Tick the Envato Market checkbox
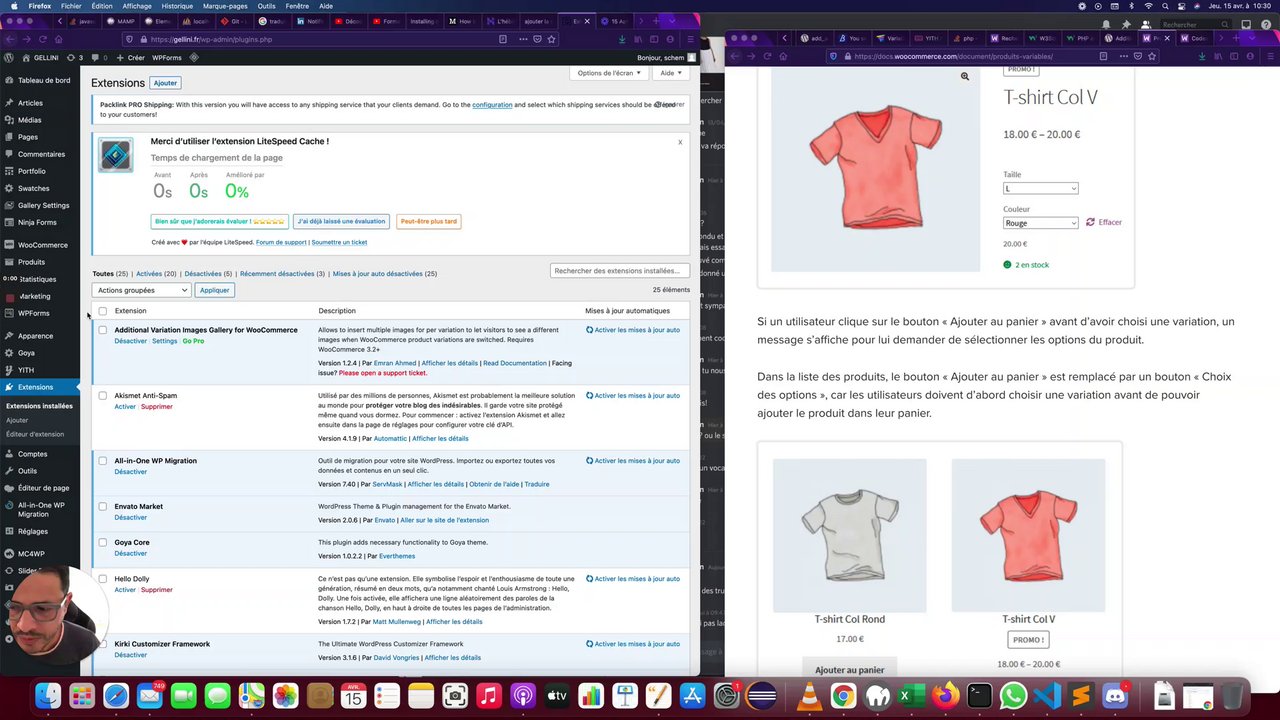Viewport: 1280px width, 720px height. [102, 507]
